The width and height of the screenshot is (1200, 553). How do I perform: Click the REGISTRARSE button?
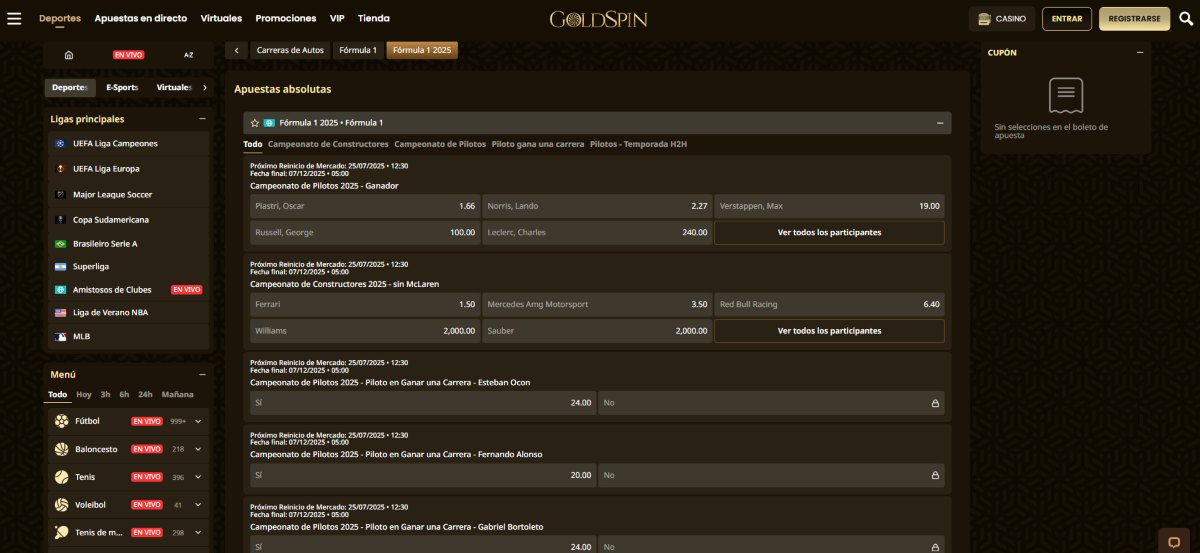click(x=1134, y=18)
